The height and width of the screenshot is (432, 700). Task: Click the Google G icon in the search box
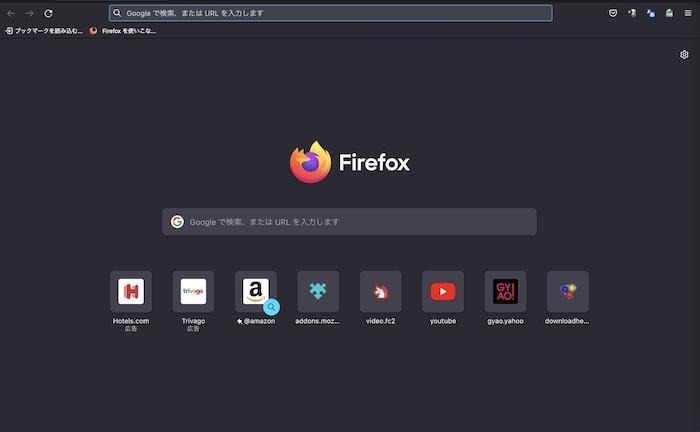[177, 222]
